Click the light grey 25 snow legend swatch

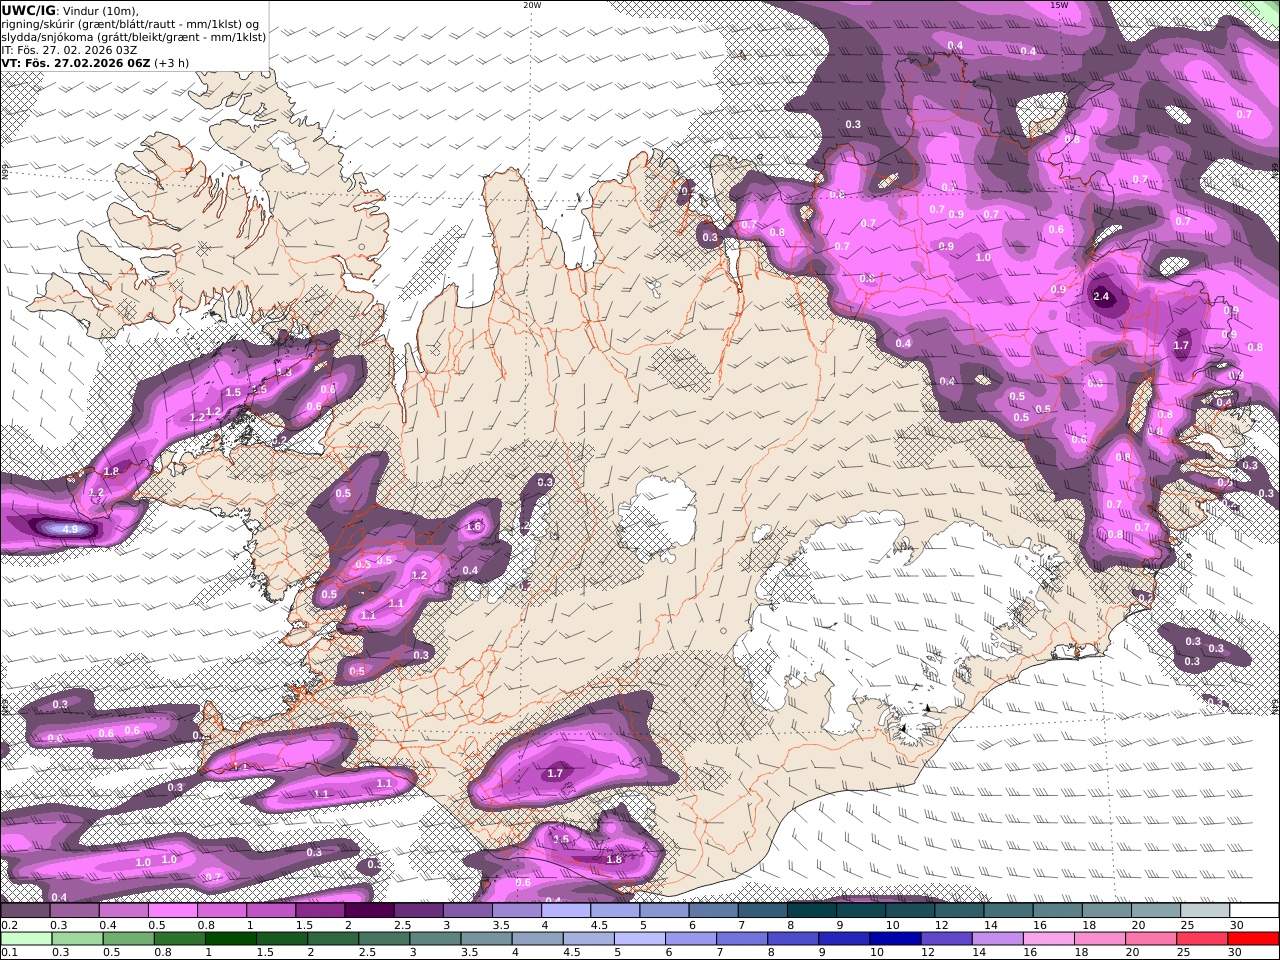1205,911
